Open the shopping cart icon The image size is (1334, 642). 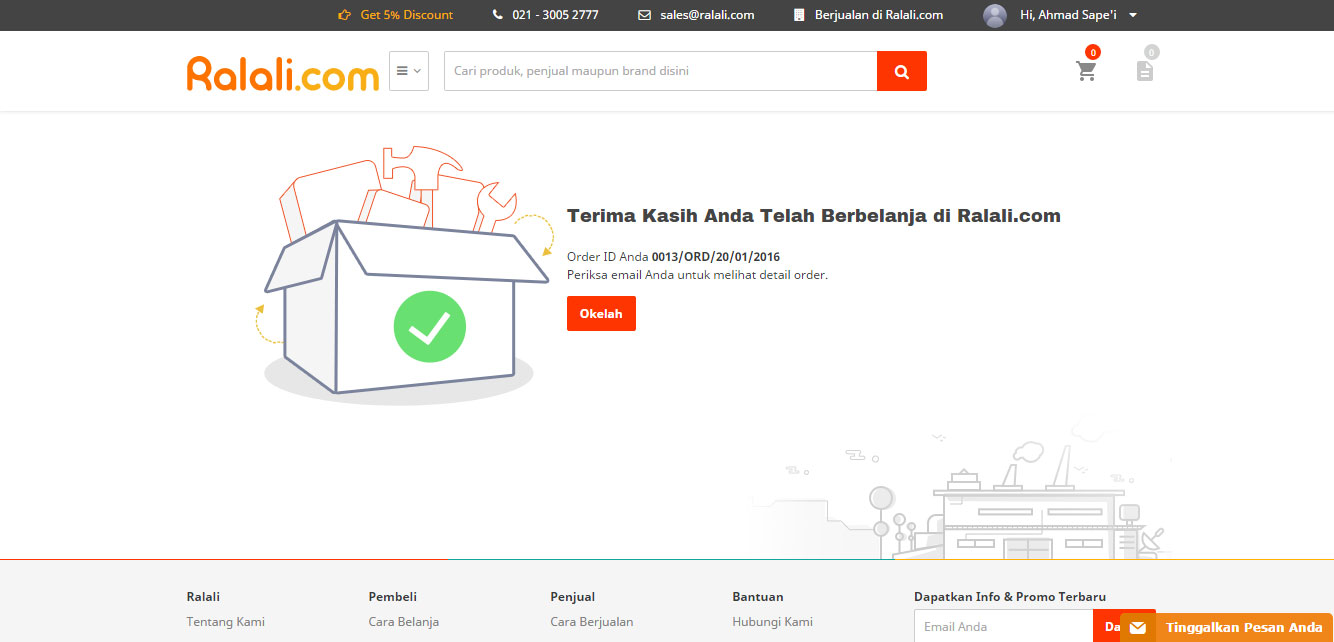pos(1086,68)
